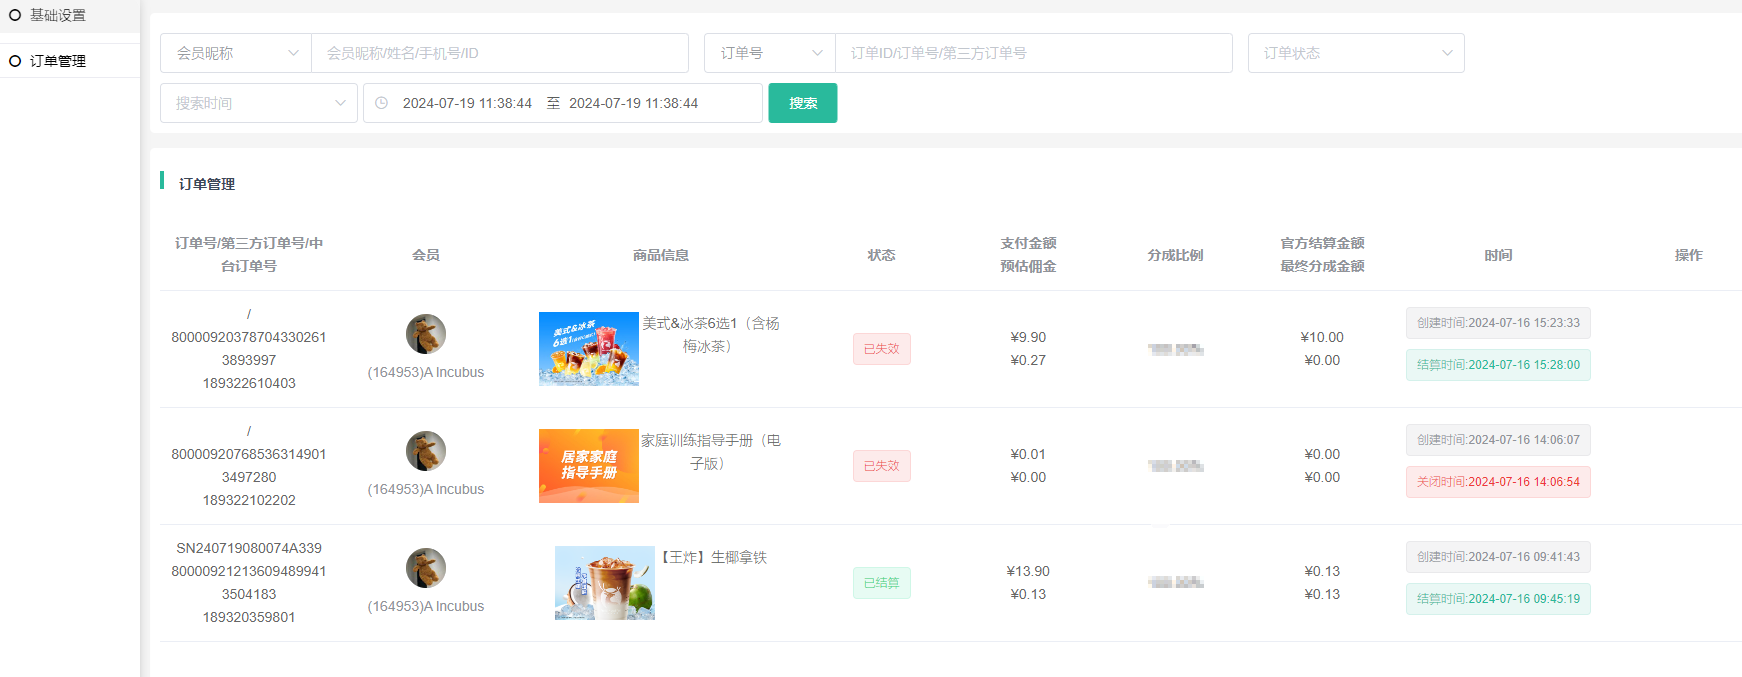This screenshot has height=677, width=1742.
Task: Click the 分成比例 column header
Action: (x=1175, y=255)
